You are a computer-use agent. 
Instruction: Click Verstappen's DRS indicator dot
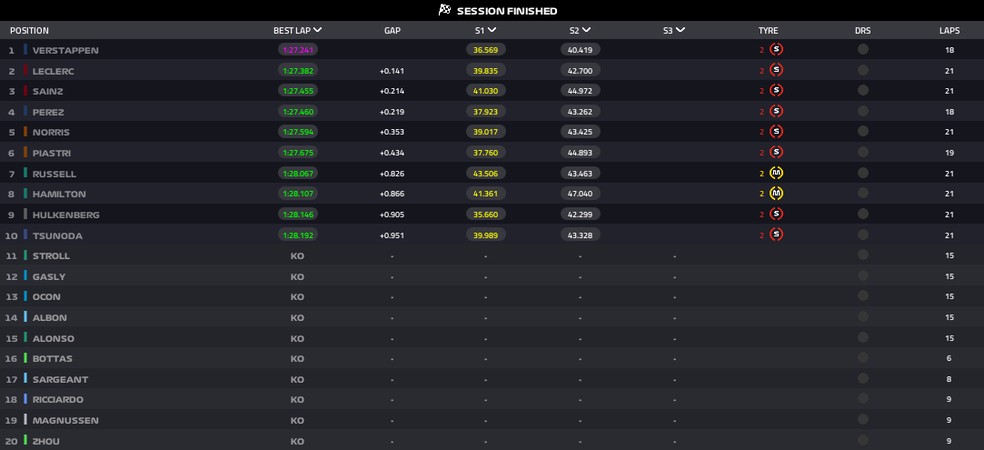point(863,49)
